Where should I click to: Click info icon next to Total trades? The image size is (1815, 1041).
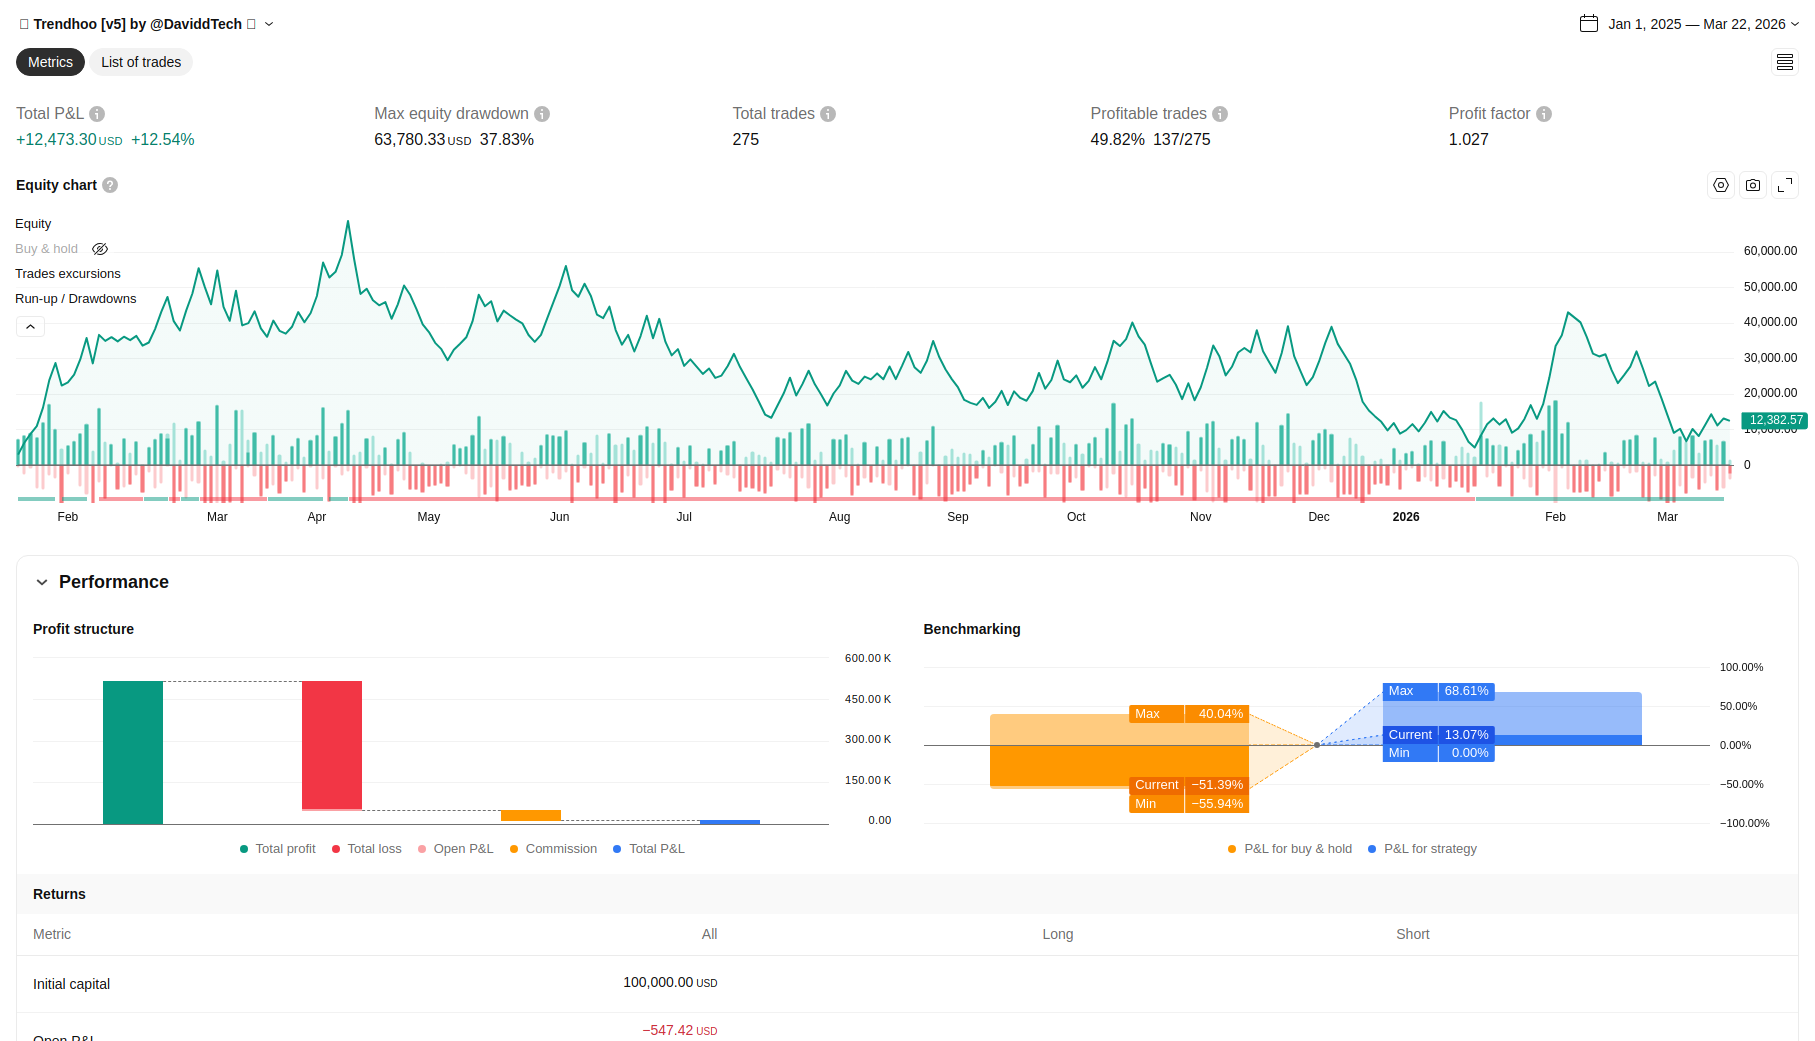point(828,114)
